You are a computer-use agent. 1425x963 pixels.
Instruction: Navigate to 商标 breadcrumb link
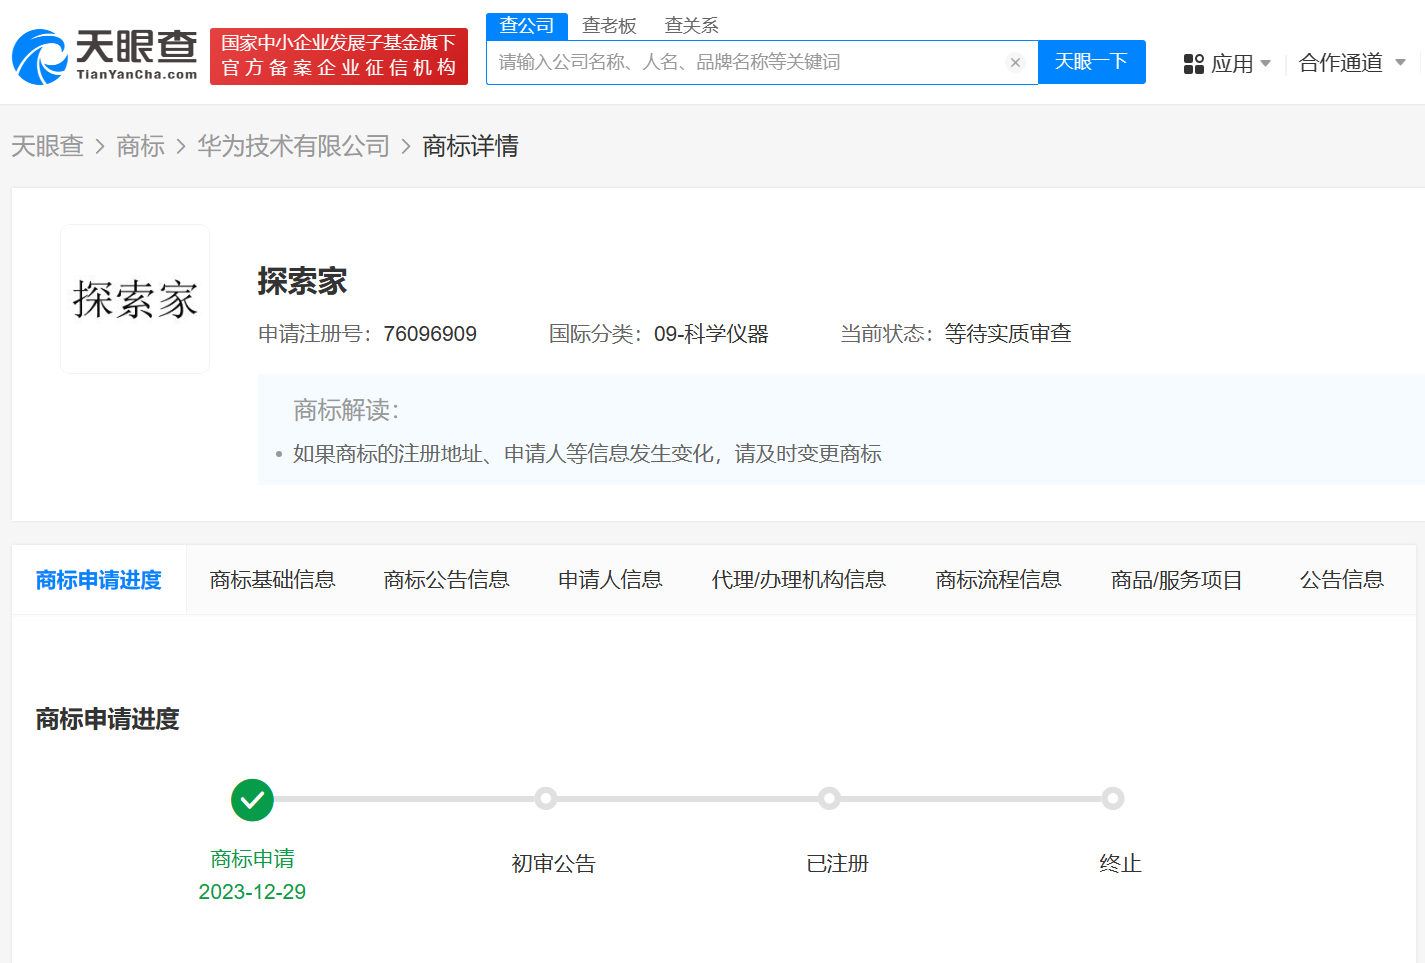[140, 146]
